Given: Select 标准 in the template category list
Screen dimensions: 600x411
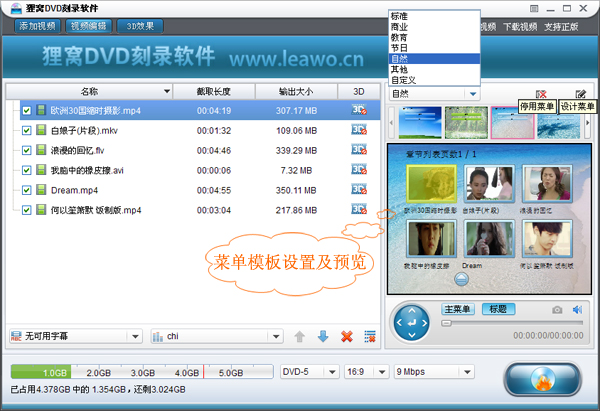Looking at the screenshot, I should point(434,16).
